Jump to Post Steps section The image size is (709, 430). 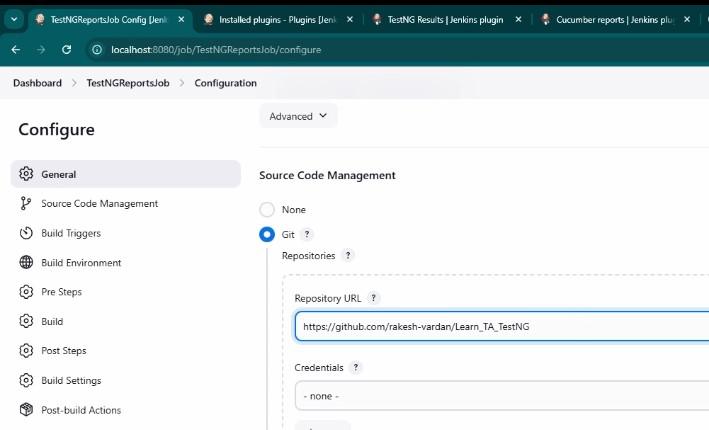pyautogui.click(x=126, y=350)
